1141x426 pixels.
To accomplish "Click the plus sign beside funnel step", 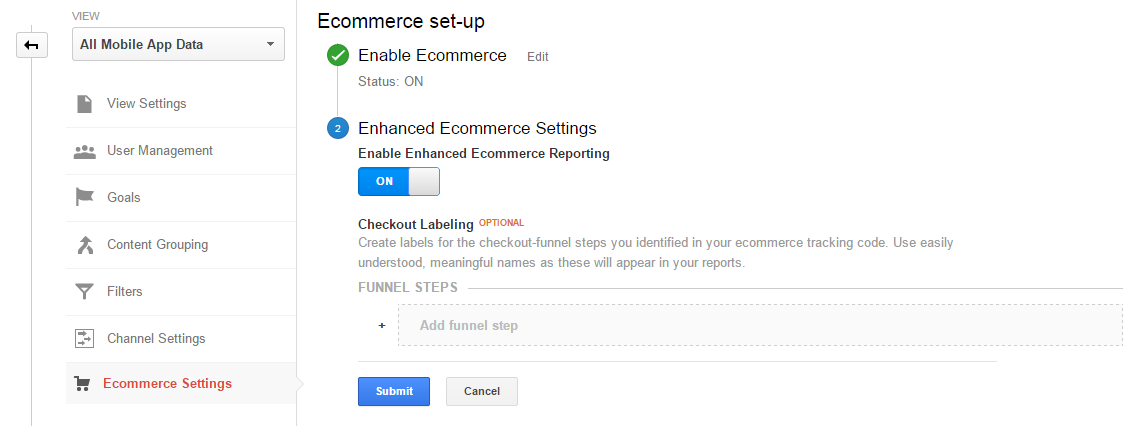I will pos(381,325).
